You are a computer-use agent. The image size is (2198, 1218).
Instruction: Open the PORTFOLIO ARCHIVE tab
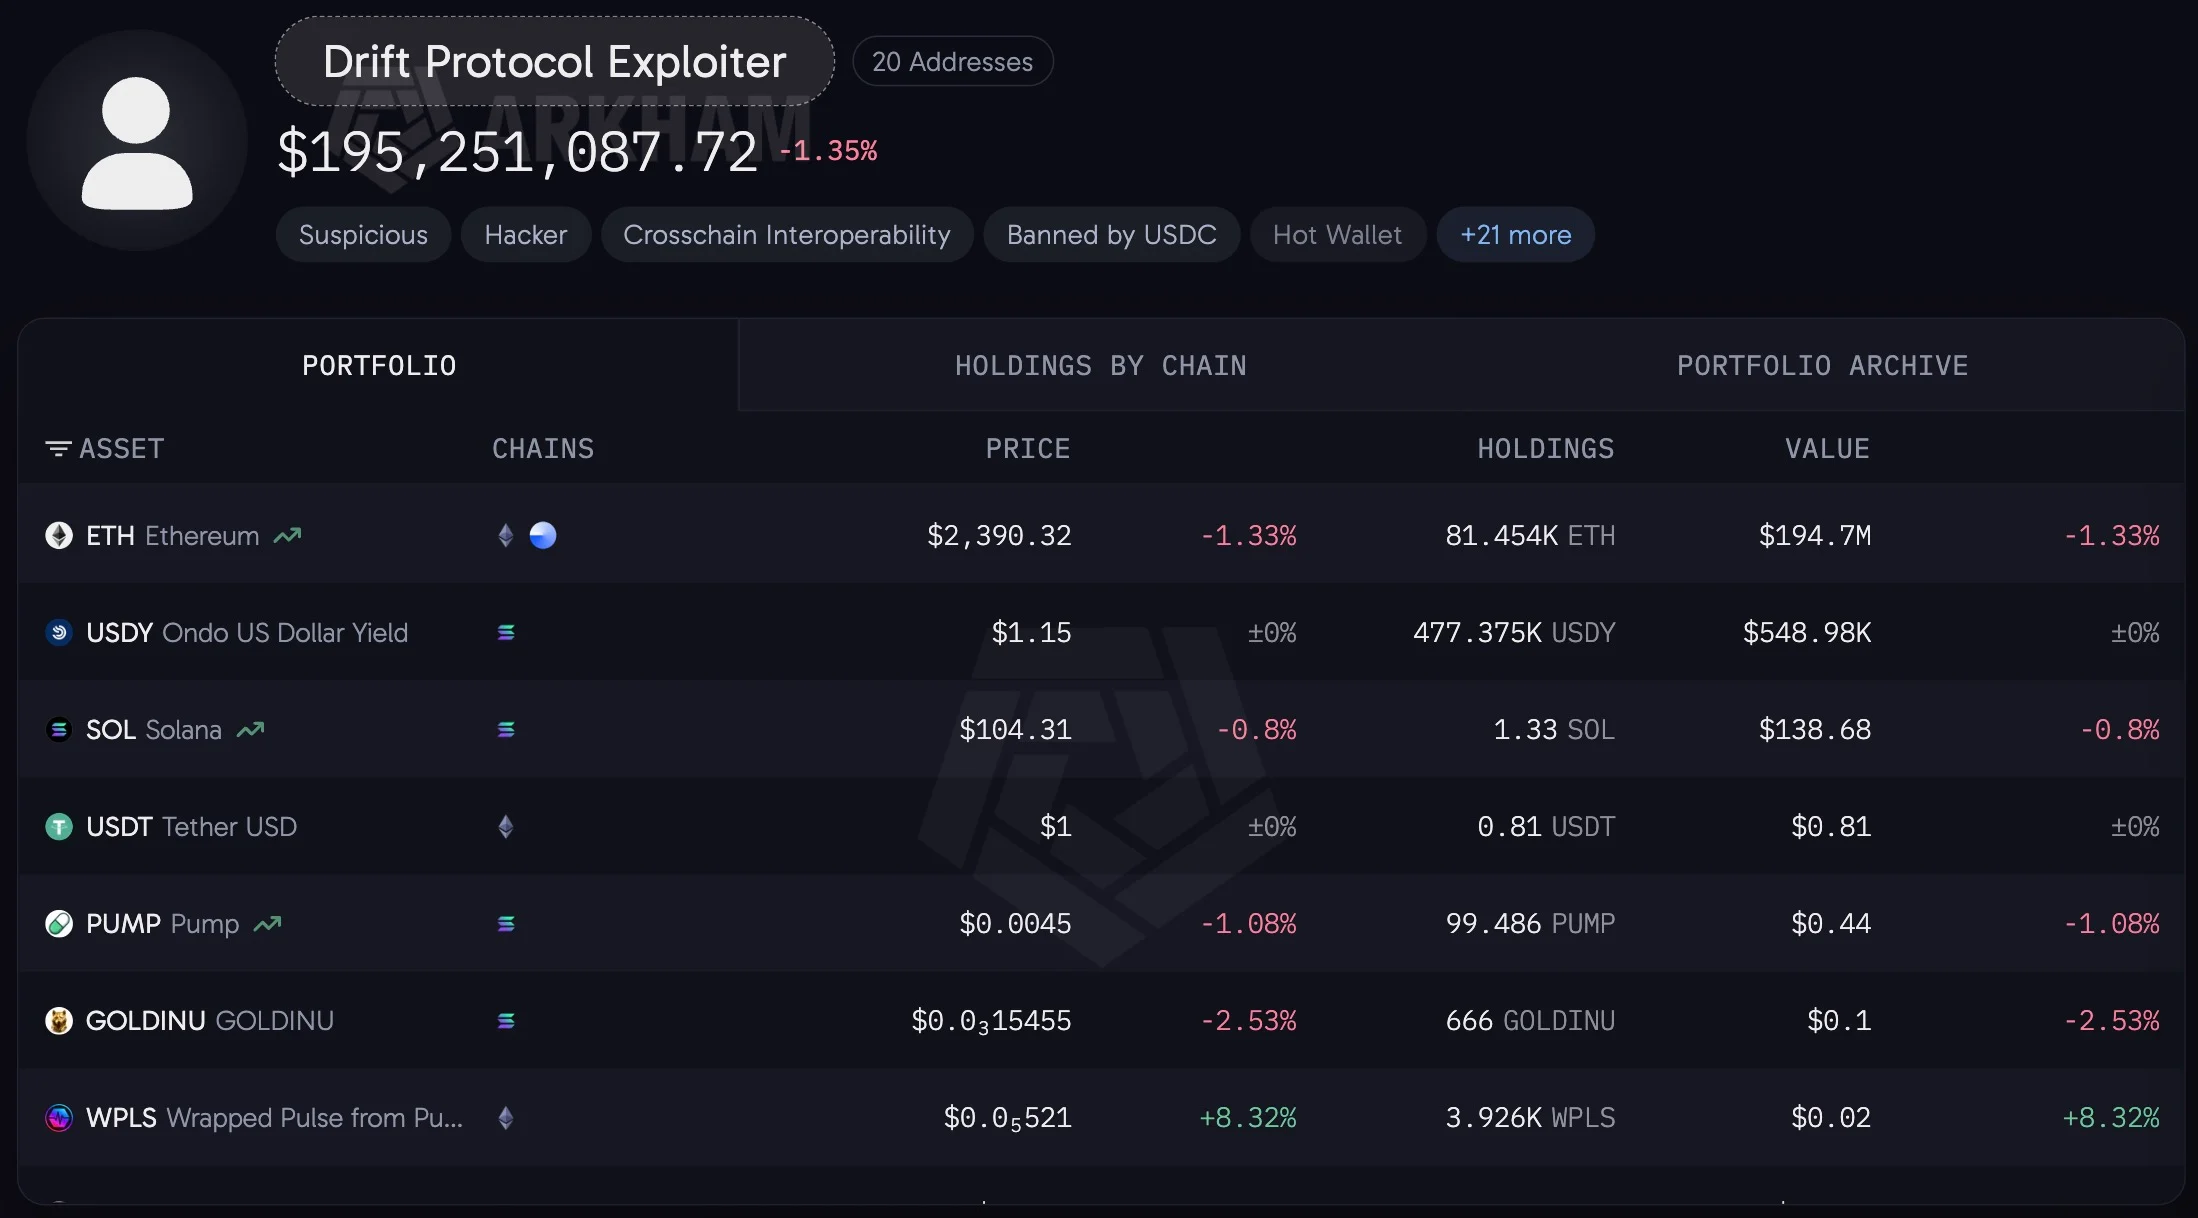1822,366
